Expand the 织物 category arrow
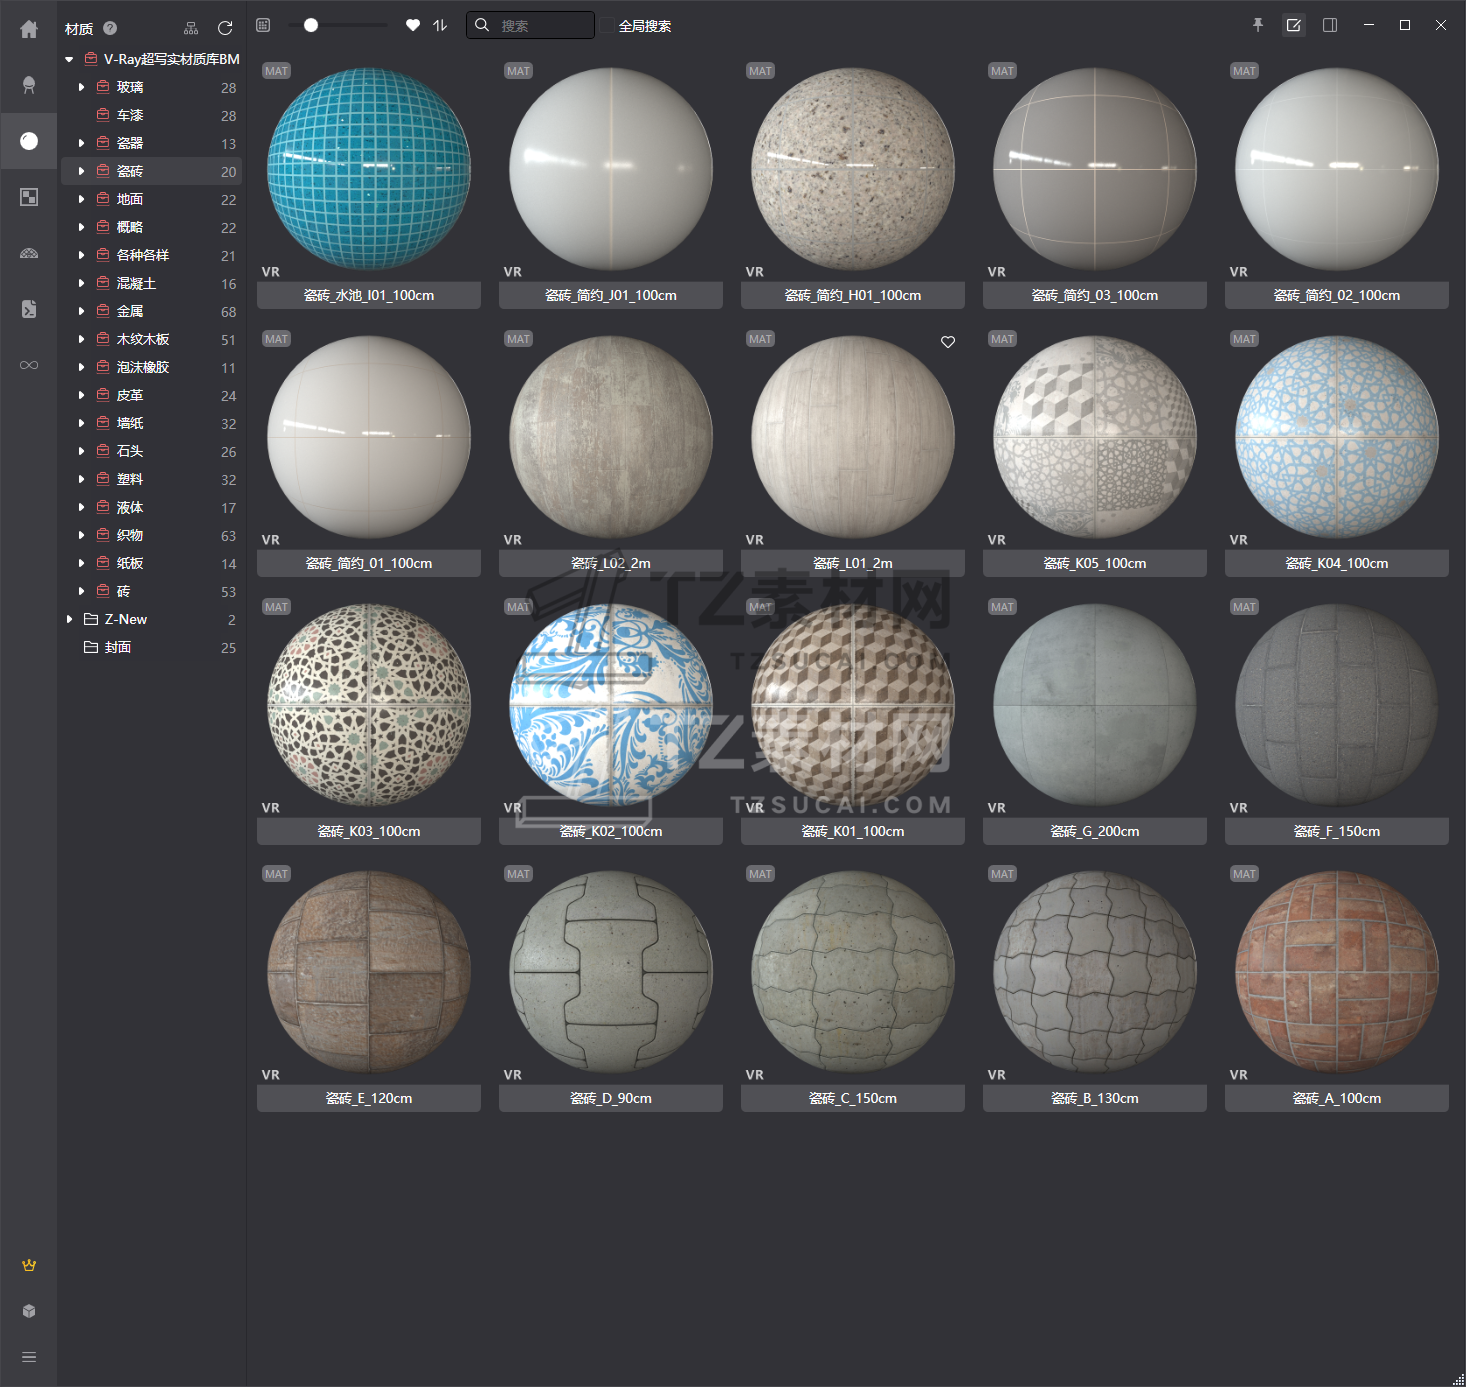The image size is (1466, 1387). [81, 535]
